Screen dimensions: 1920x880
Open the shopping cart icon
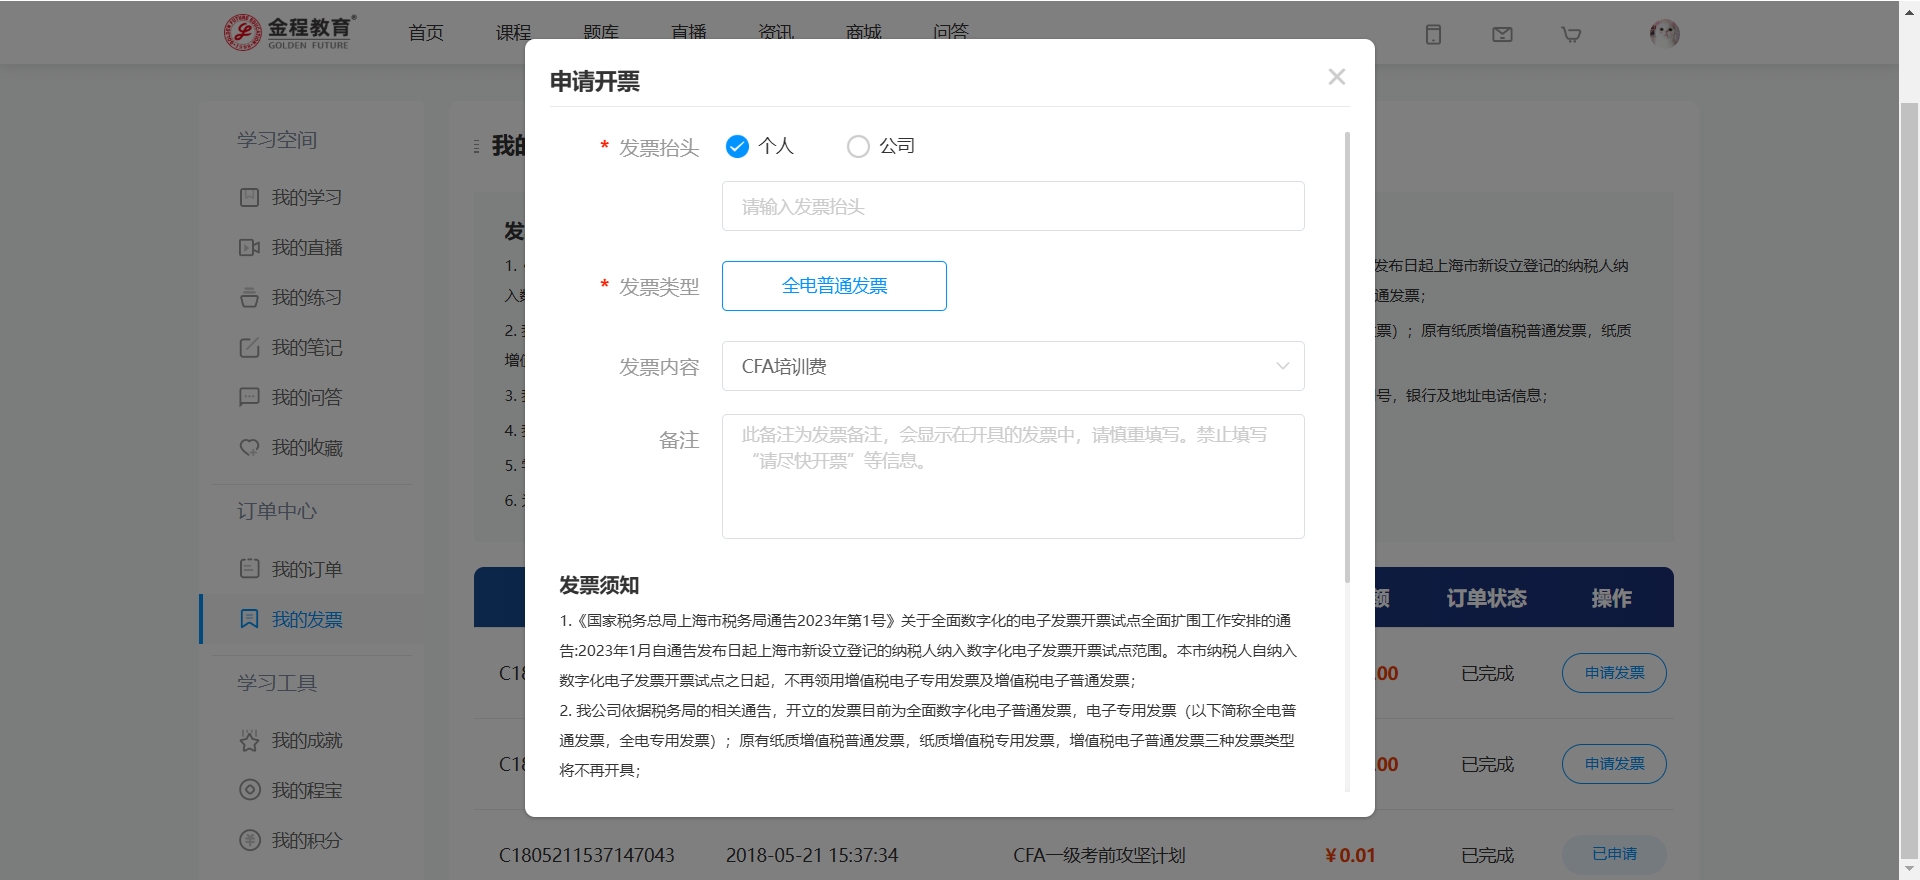[x=1571, y=34]
